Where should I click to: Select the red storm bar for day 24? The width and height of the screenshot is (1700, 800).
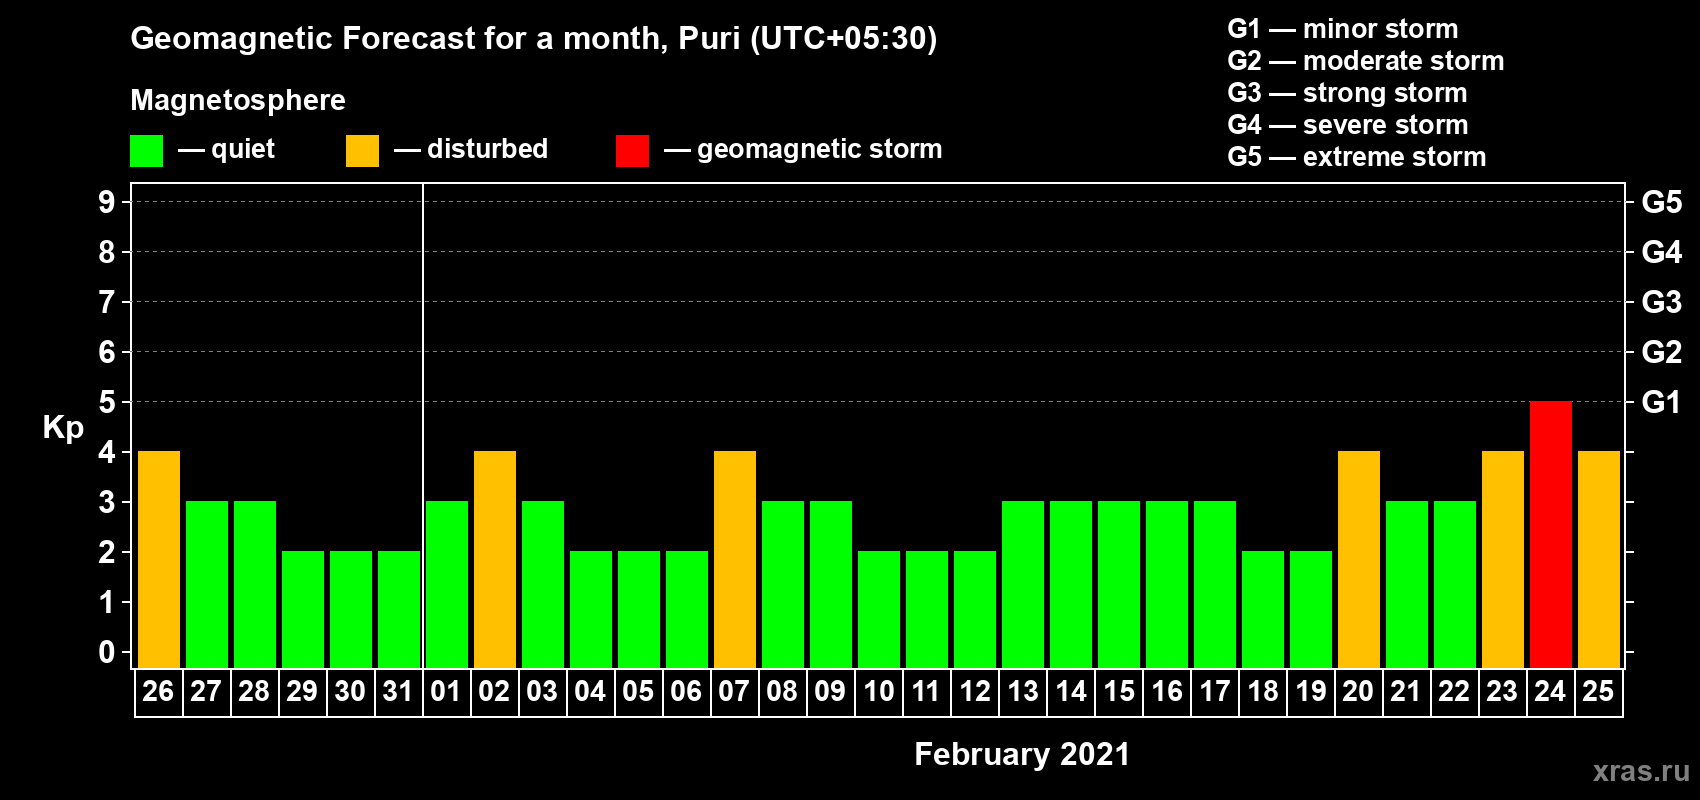1551,534
